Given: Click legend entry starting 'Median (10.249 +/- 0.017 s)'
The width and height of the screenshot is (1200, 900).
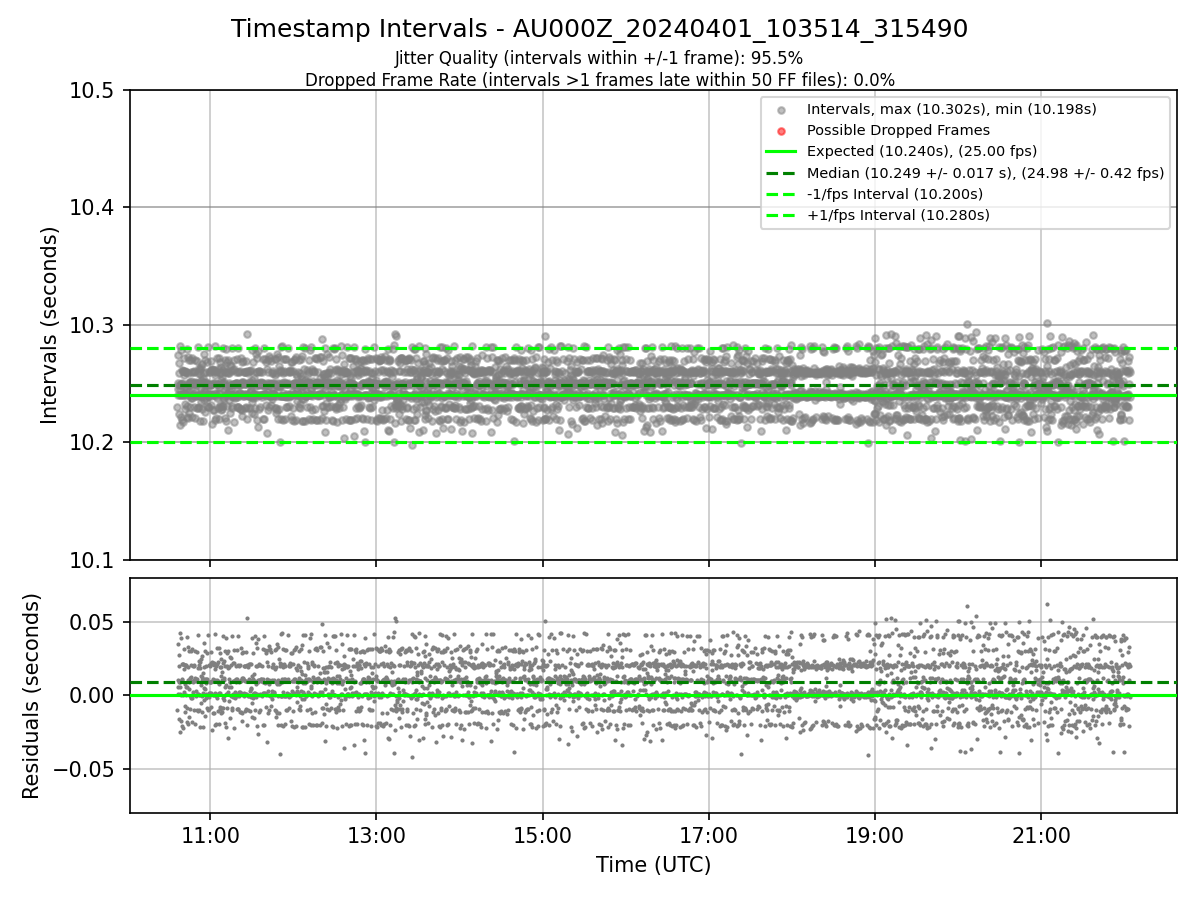Looking at the screenshot, I should [985, 173].
